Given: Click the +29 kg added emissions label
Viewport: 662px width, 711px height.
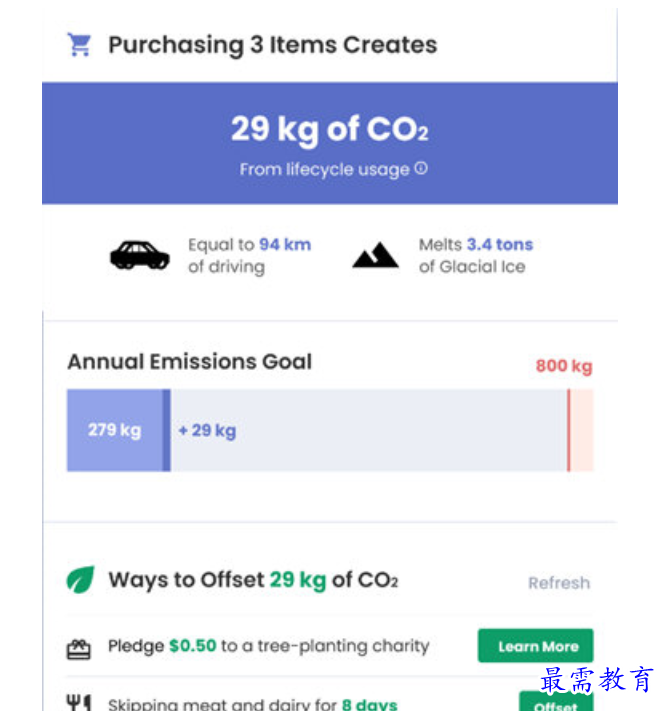Looking at the screenshot, I should pyautogui.click(x=207, y=430).
